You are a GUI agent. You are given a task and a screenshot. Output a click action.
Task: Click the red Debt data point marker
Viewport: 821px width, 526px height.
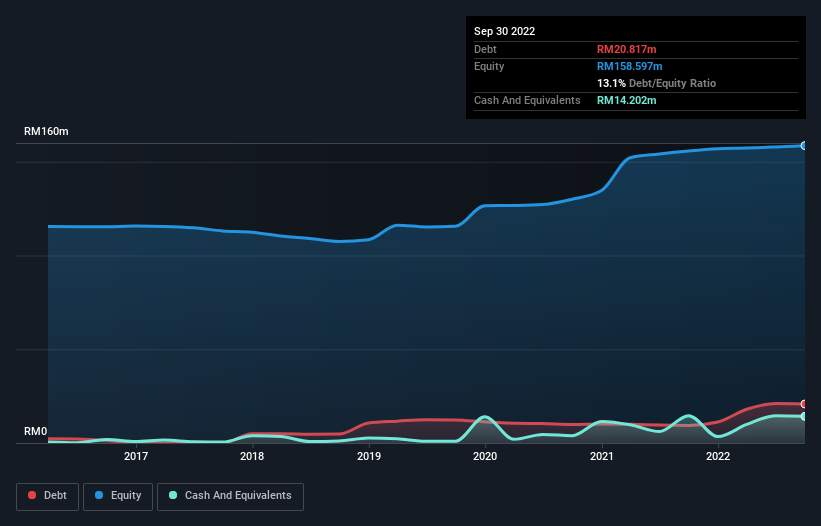click(x=804, y=404)
